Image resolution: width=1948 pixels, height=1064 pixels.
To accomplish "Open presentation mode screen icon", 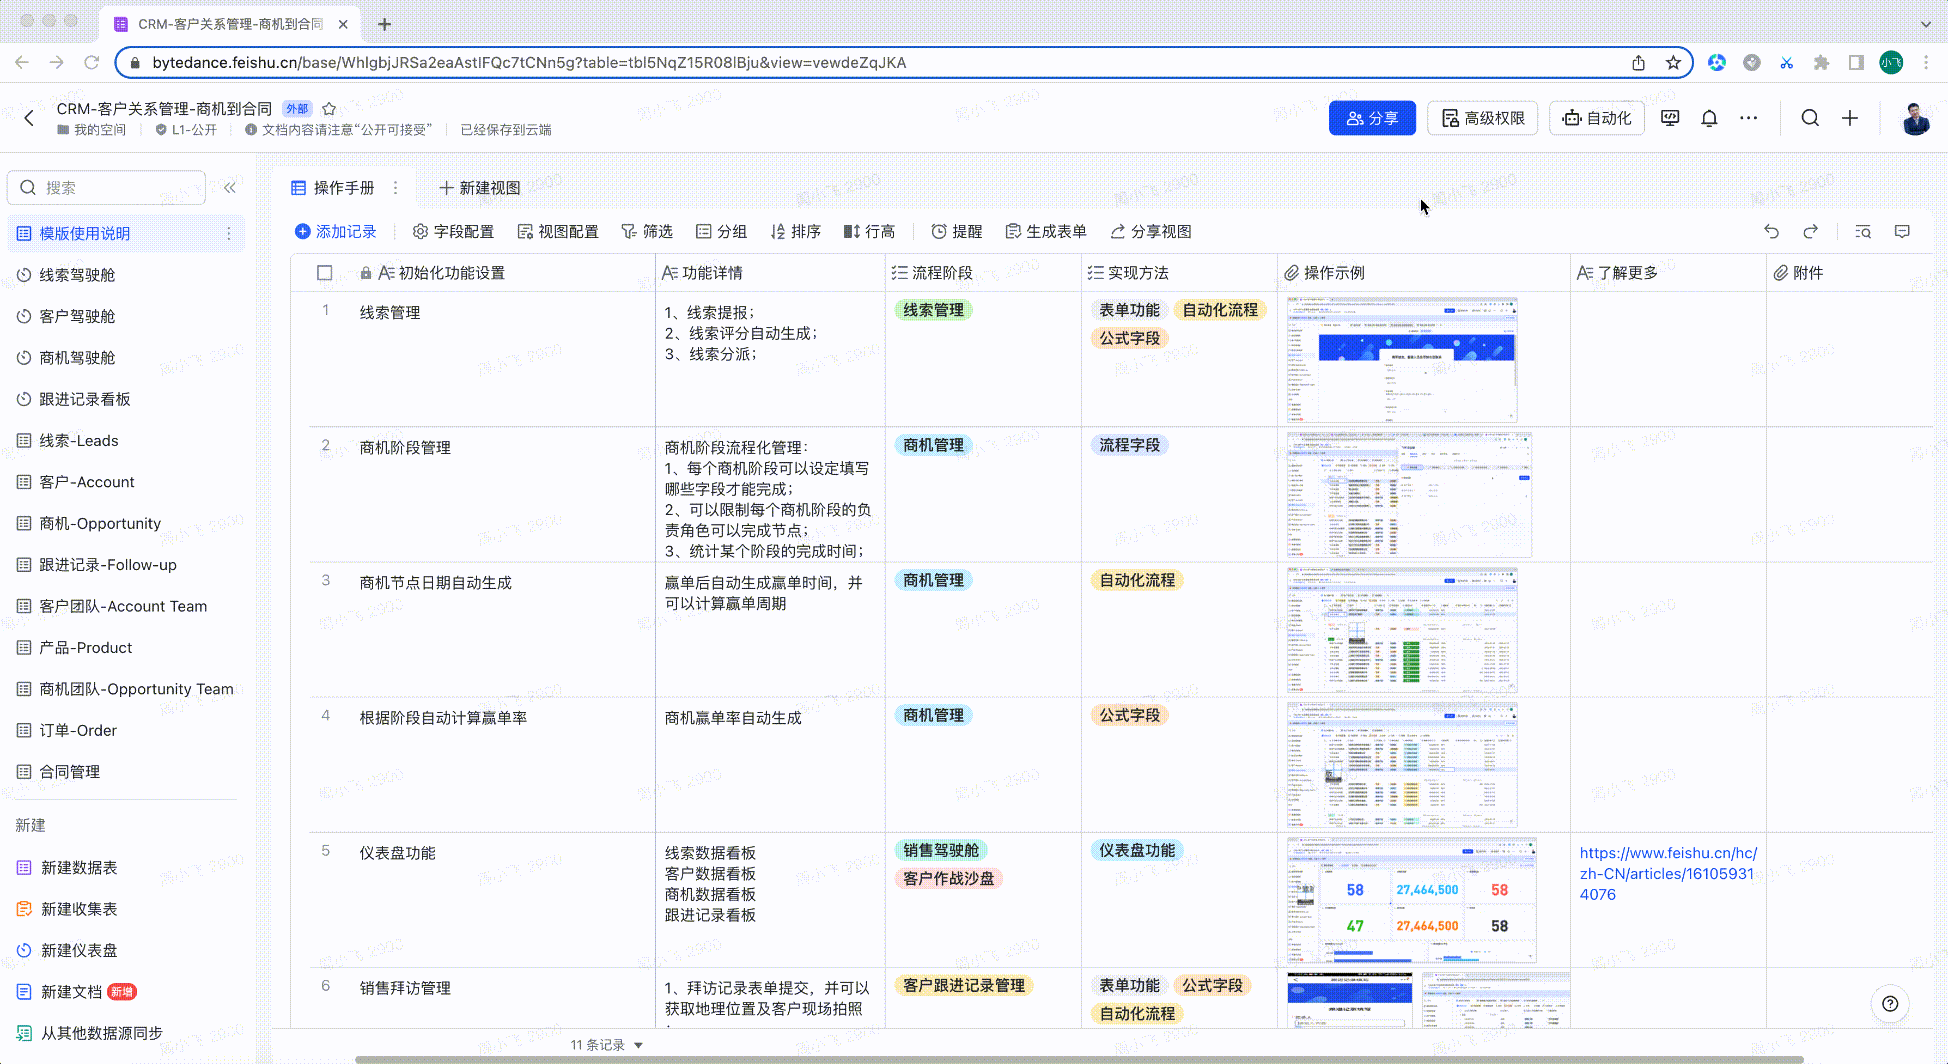I will [1669, 118].
